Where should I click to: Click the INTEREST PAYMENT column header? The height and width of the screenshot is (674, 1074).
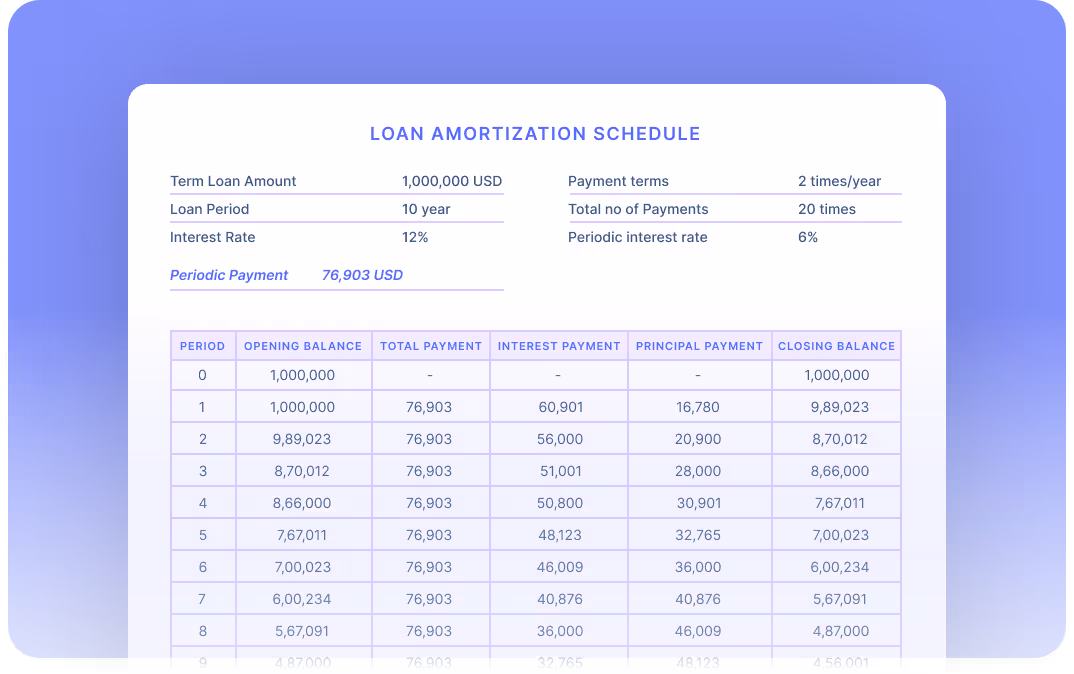coord(559,346)
